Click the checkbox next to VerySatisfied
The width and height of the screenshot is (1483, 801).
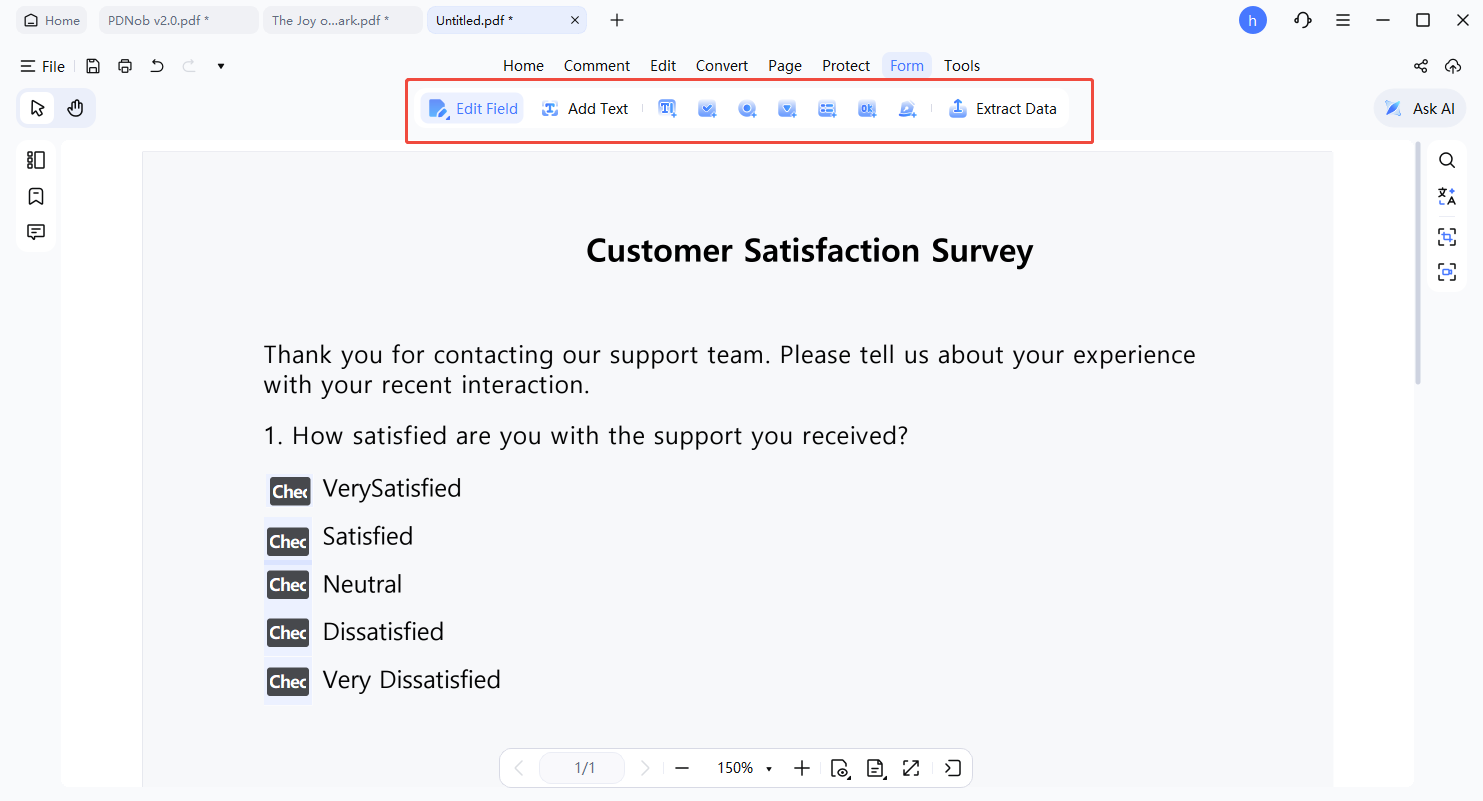(289, 490)
